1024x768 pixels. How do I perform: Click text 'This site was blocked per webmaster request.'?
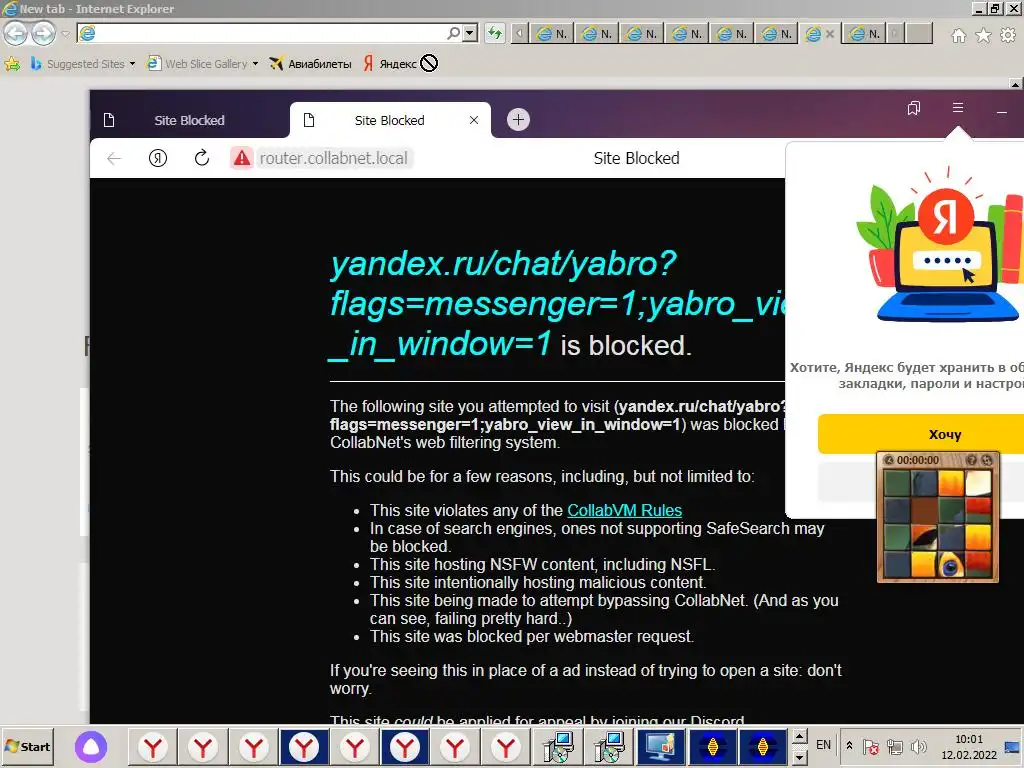[x=532, y=637]
